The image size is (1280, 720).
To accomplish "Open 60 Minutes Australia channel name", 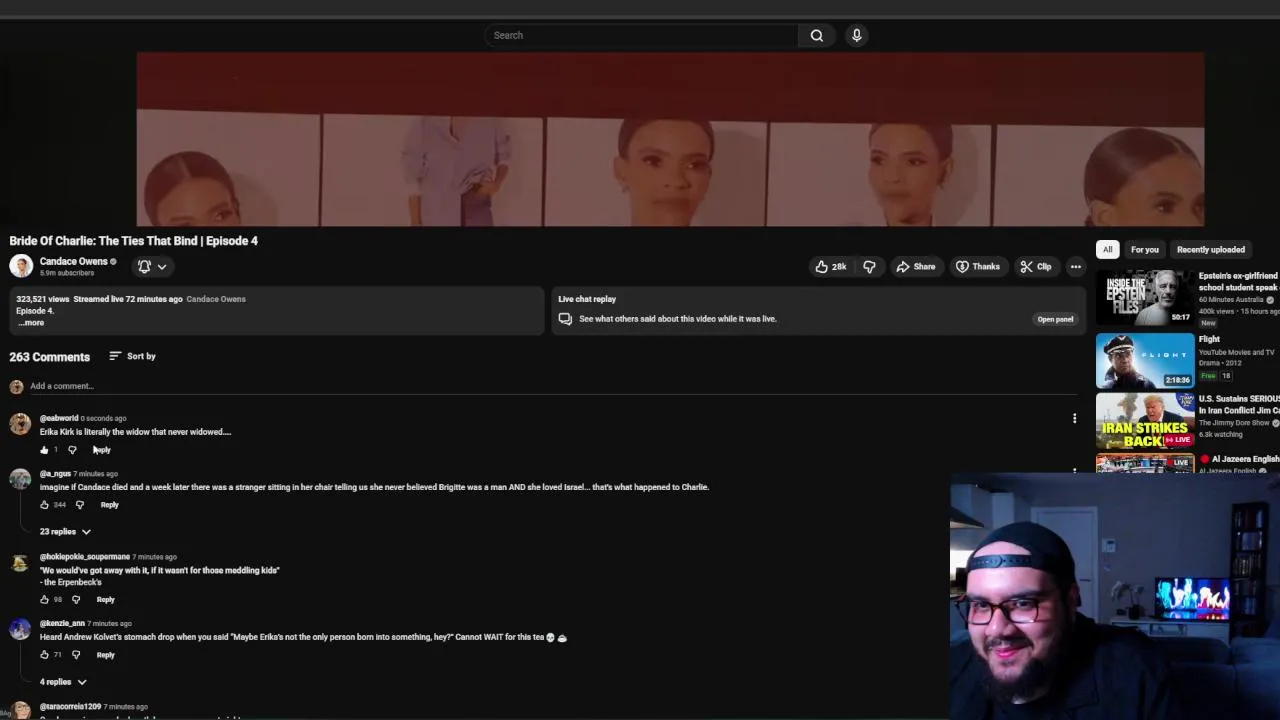I will tap(1231, 300).
